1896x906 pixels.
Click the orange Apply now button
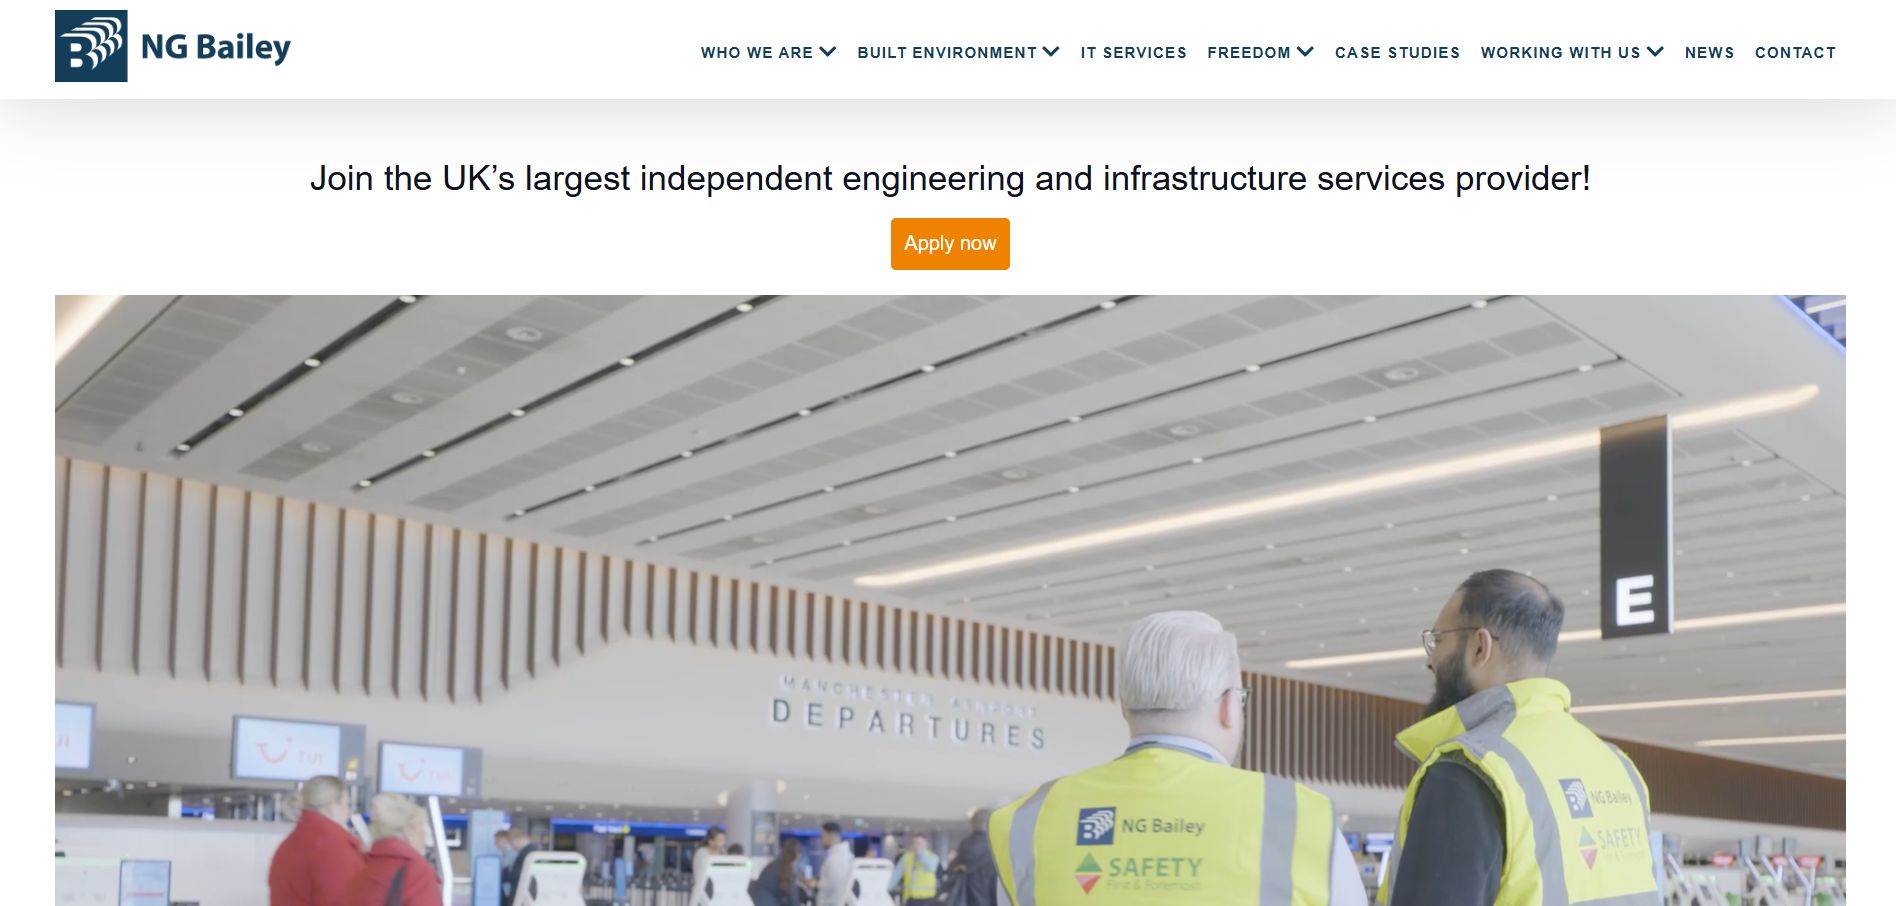[950, 244]
